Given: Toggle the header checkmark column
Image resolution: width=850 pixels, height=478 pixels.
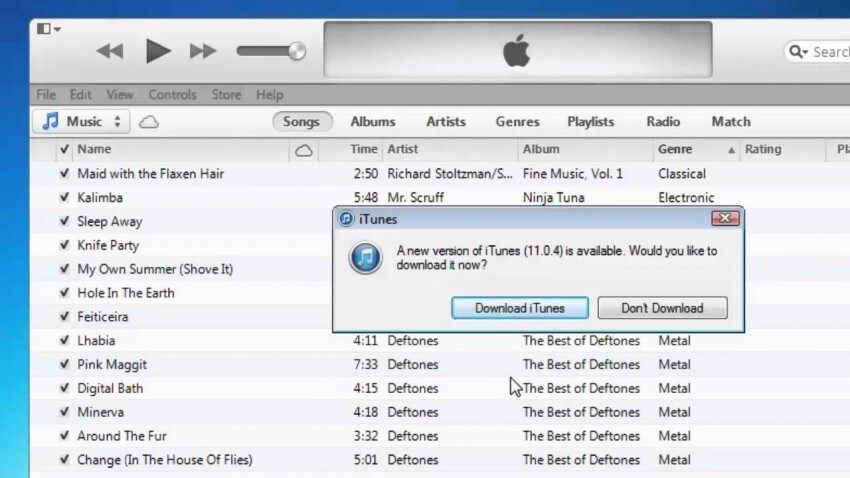Looking at the screenshot, I should (64, 149).
